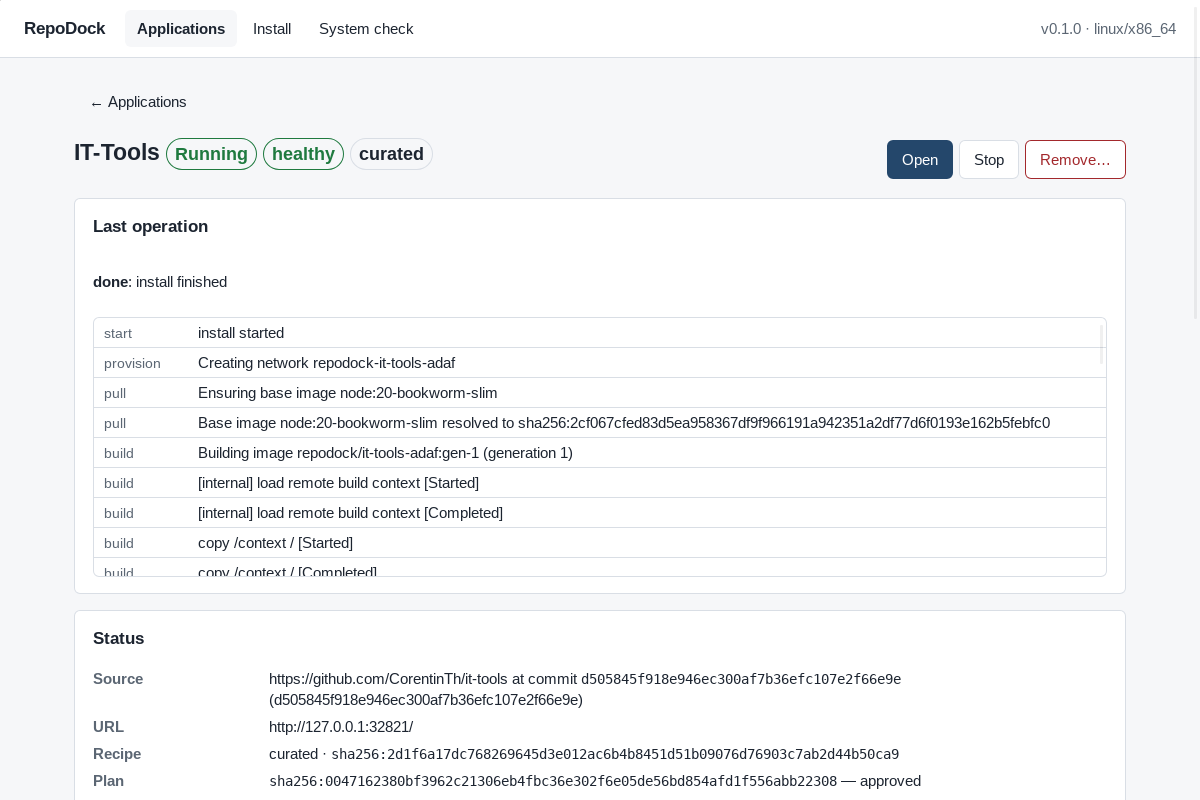
Task: Click the Status section heading
Action: [118, 638]
